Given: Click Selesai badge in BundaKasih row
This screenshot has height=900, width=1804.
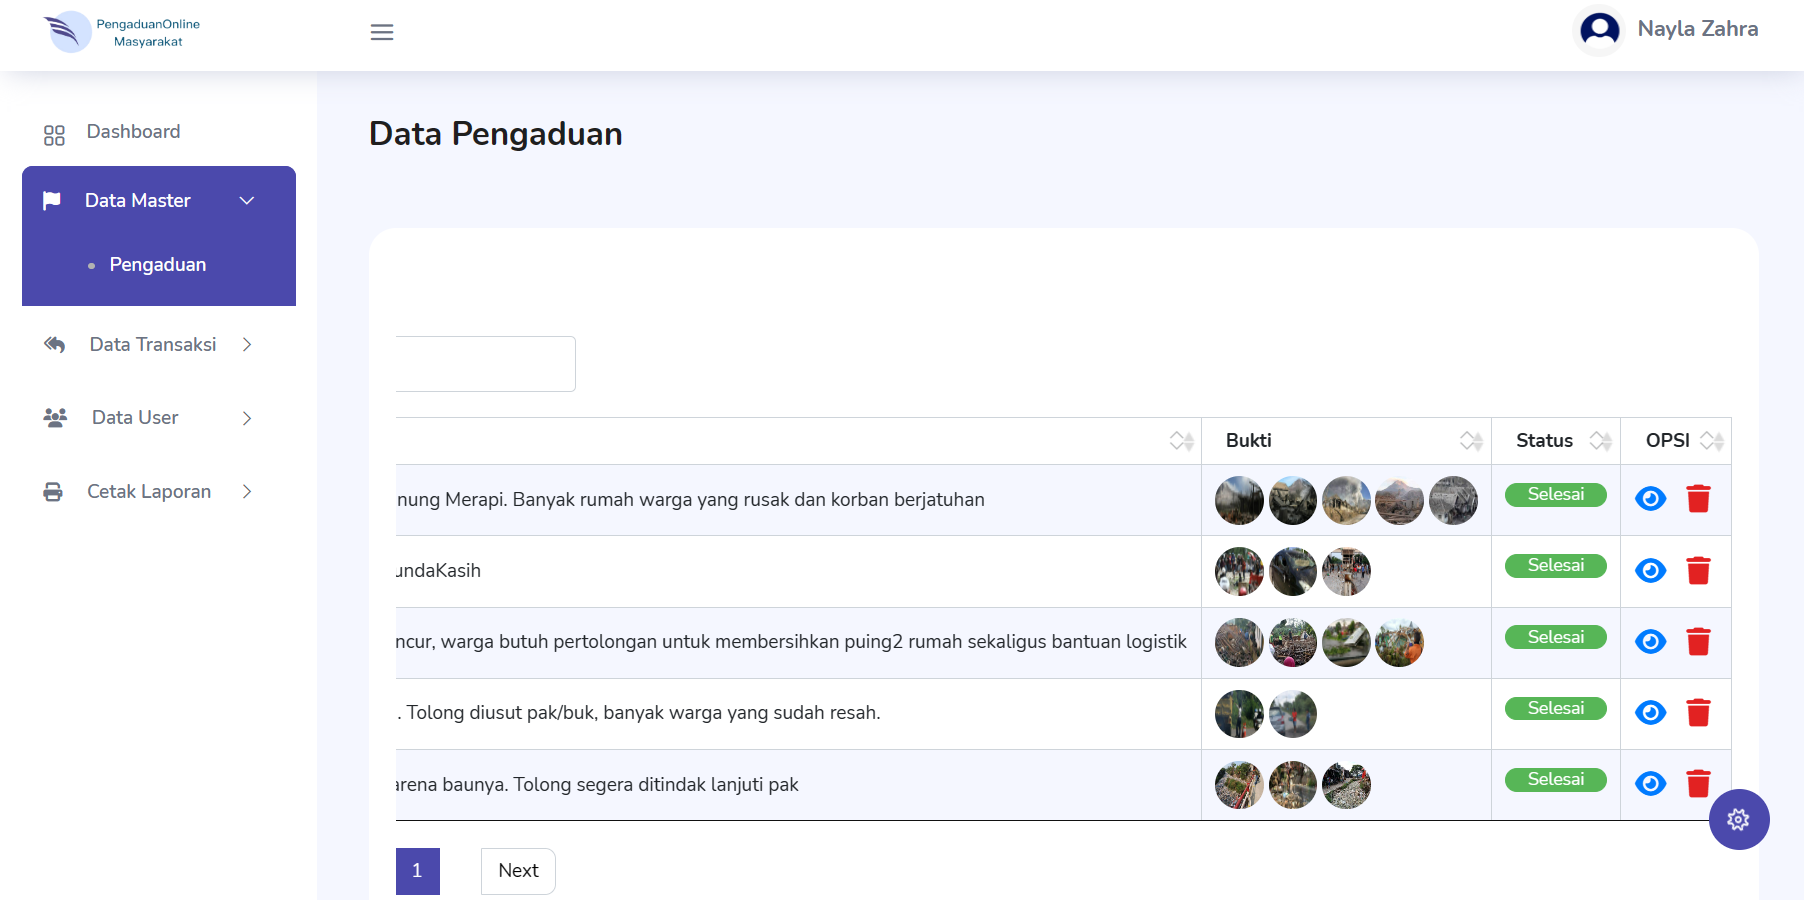Looking at the screenshot, I should point(1556,565).
